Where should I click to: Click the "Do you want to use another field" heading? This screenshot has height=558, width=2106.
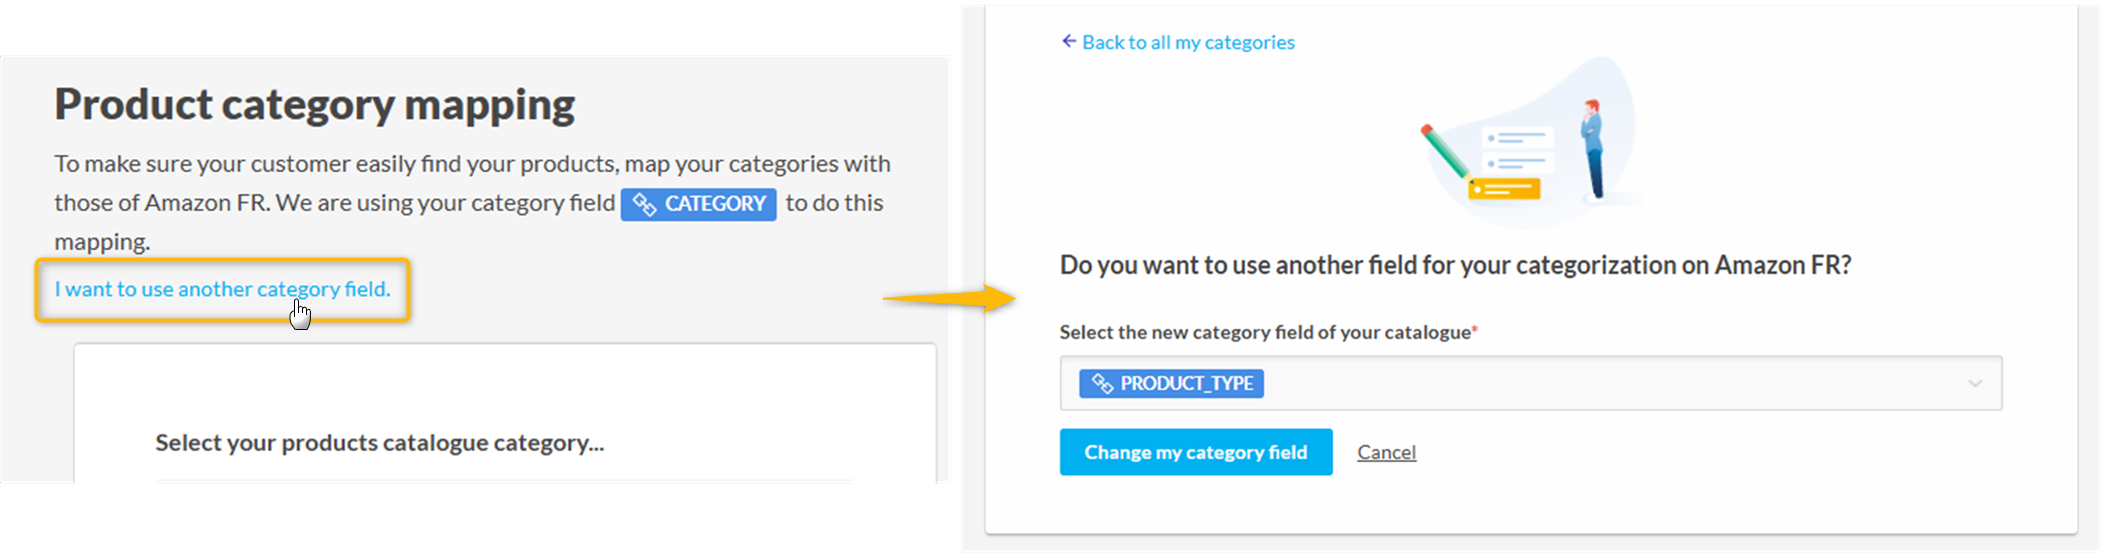click(1455, 265)
